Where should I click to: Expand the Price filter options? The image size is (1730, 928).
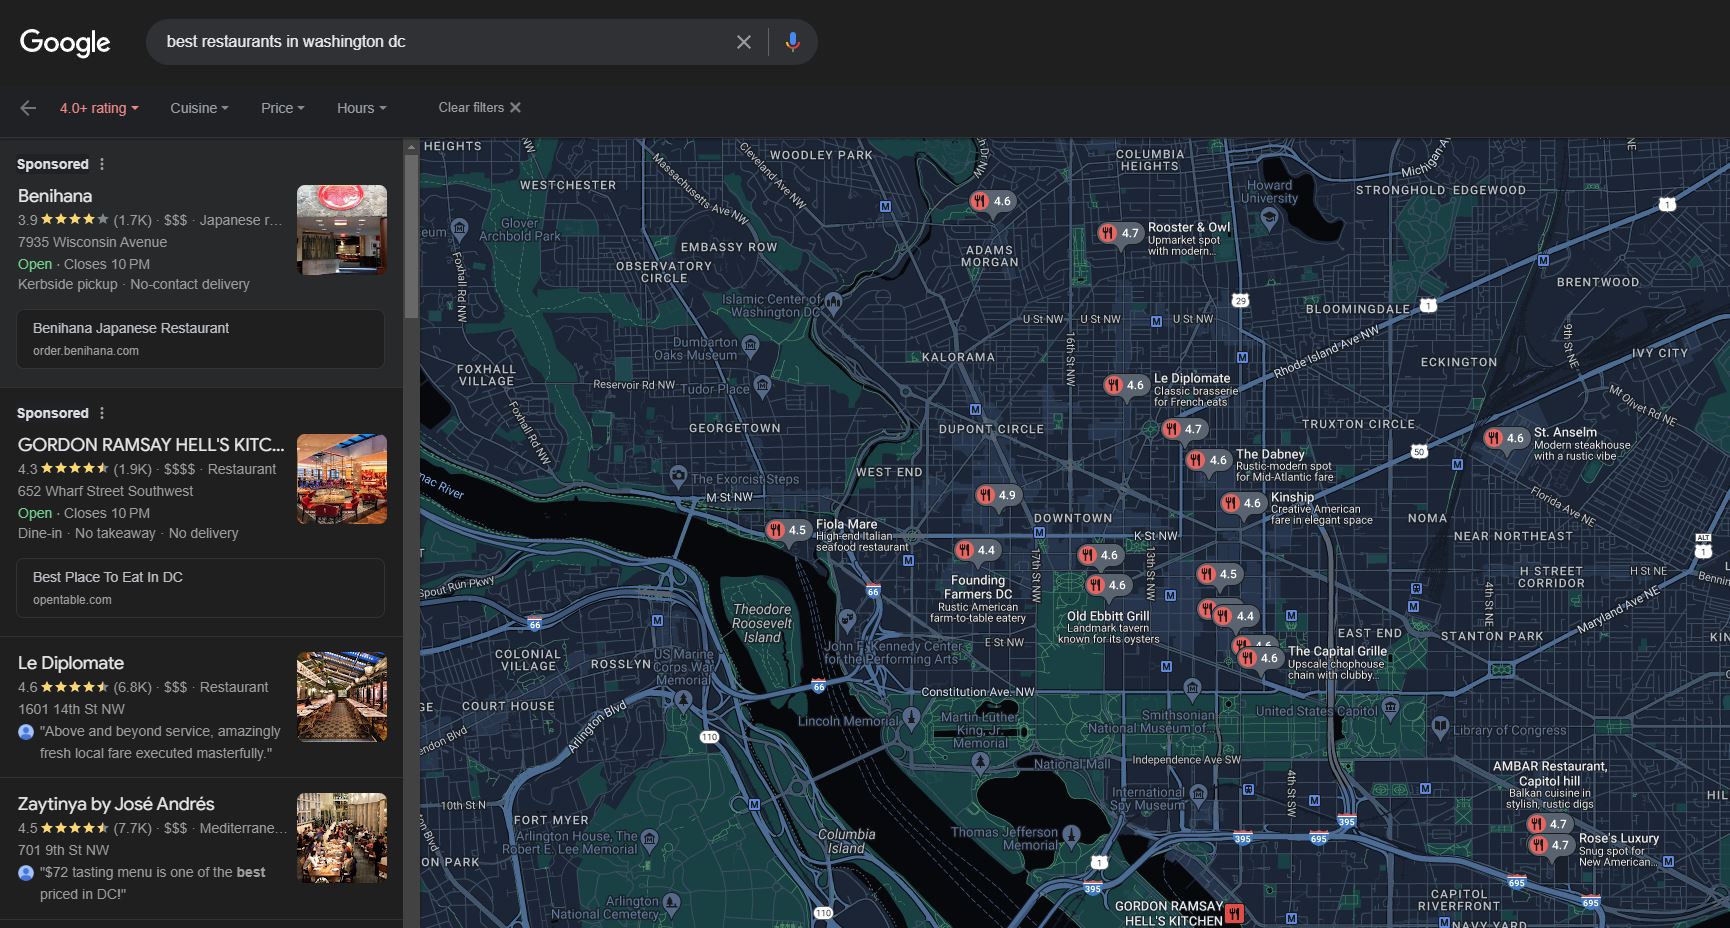coord(281,108)
